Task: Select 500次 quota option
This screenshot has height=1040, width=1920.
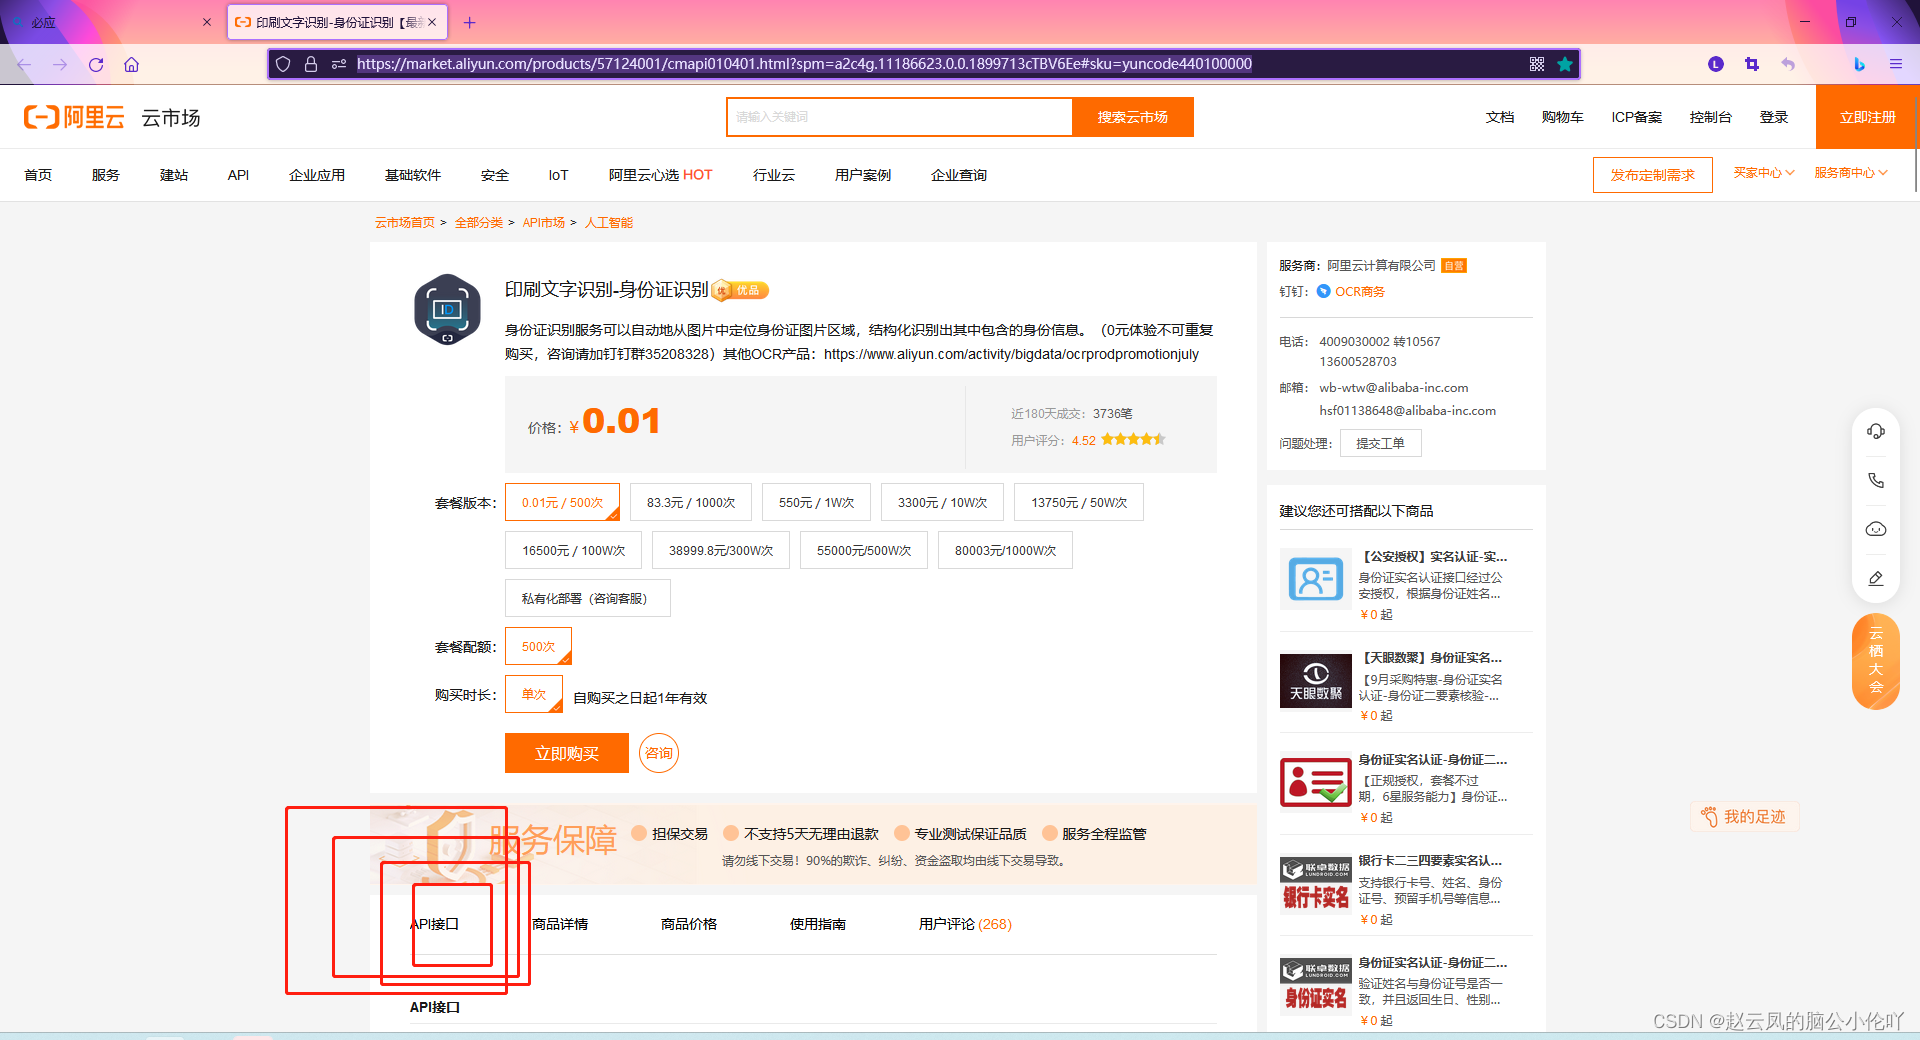Action: tap(538, 646)
